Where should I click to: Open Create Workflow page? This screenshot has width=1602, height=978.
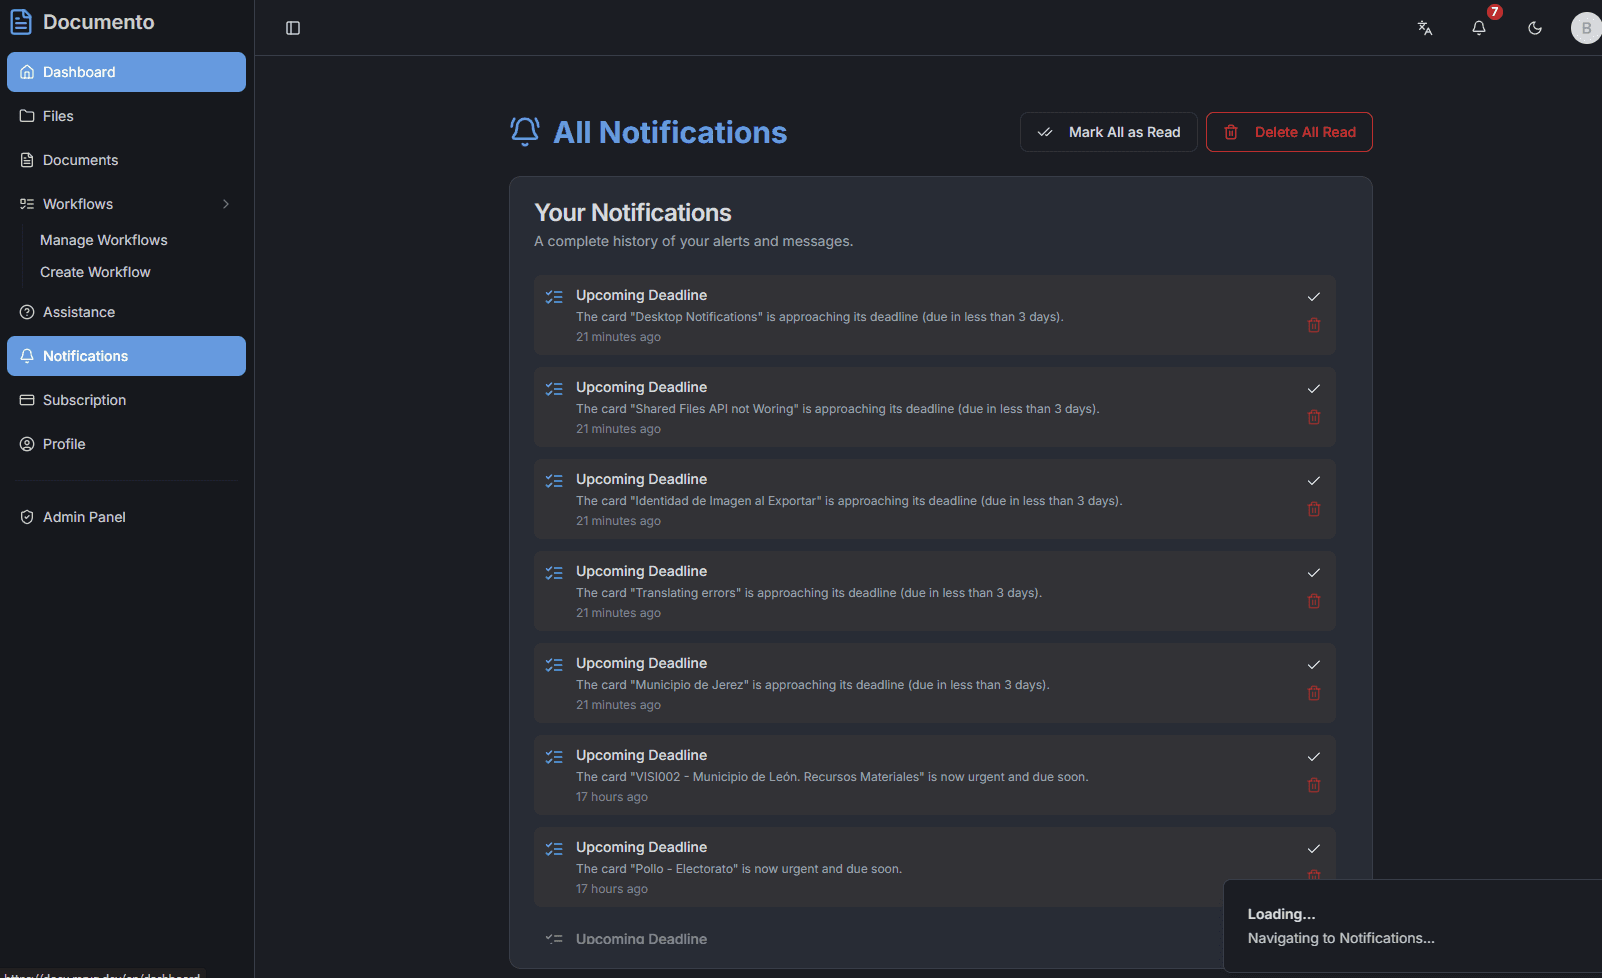(95, 272)
